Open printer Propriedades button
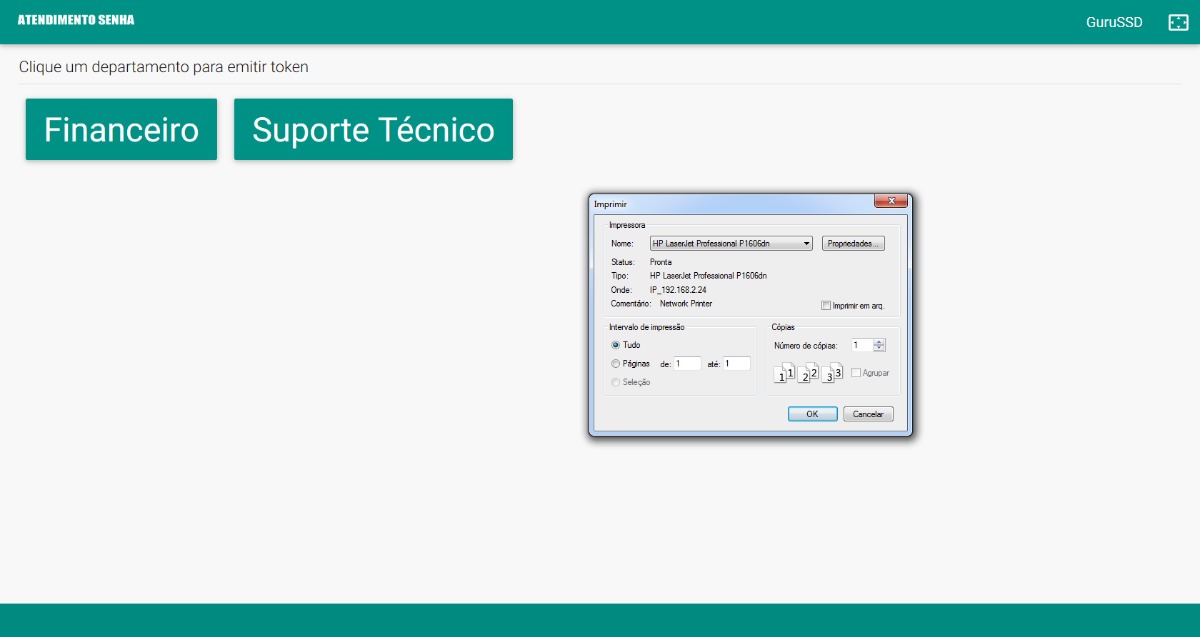The height and width of the screenshot is (637, 1200). point(853,243)
